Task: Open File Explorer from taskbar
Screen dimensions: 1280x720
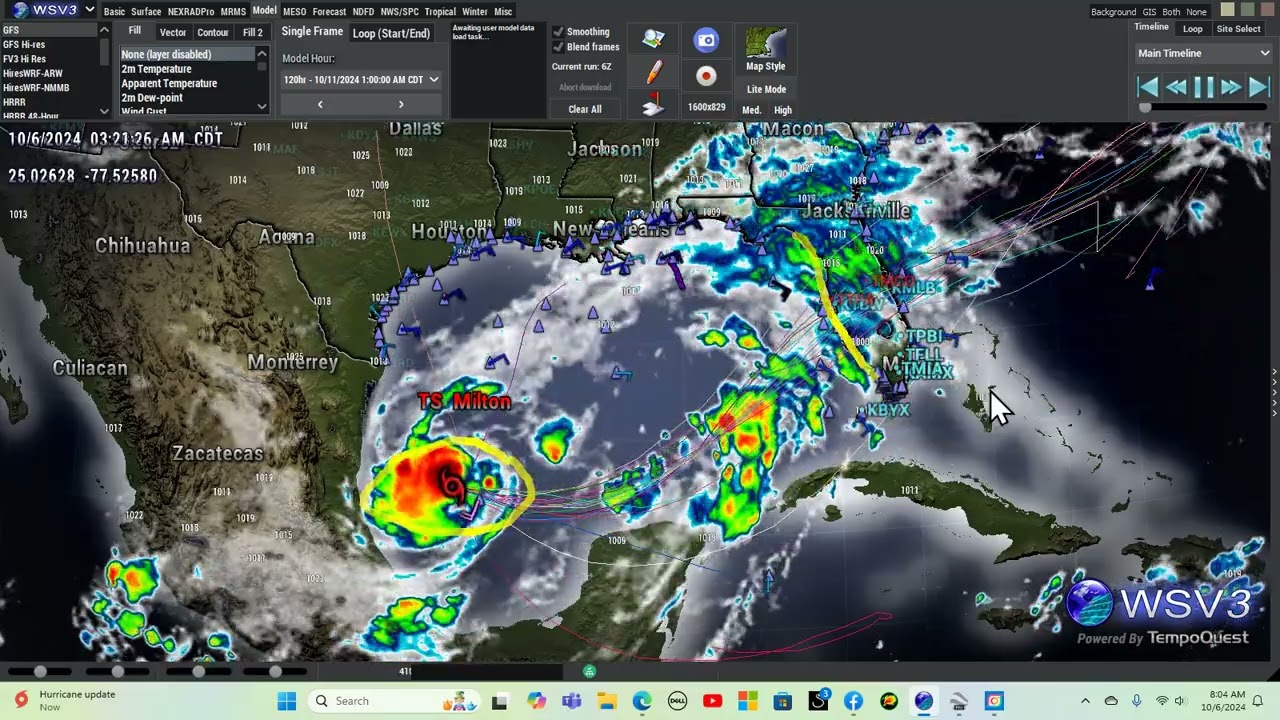Action: click(x=606, y=701)
